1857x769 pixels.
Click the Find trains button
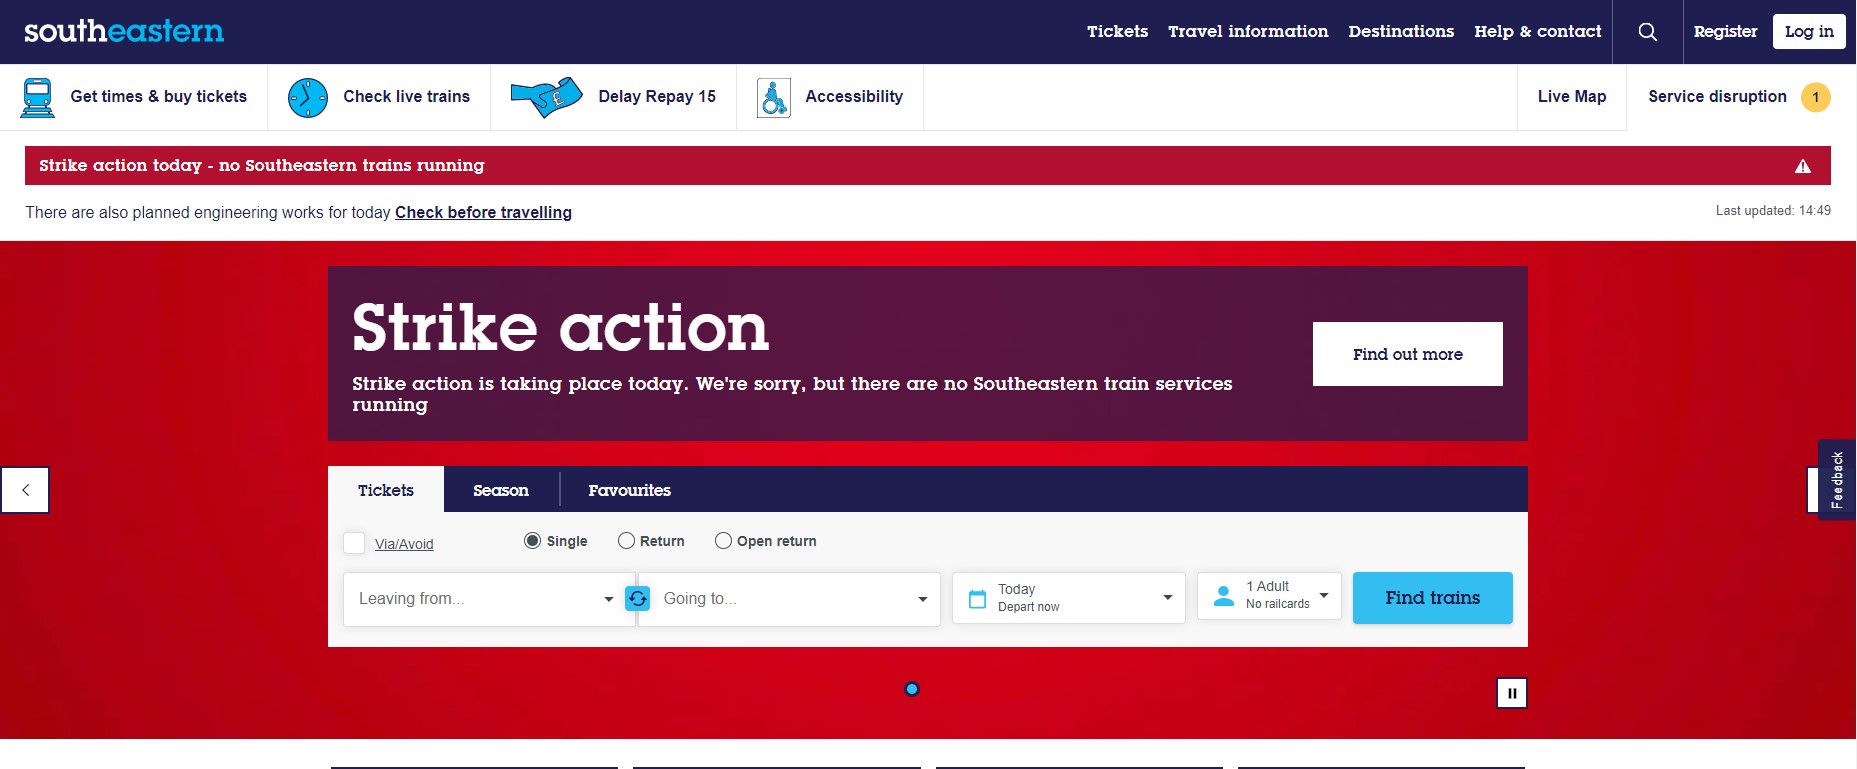(1432, 598)
